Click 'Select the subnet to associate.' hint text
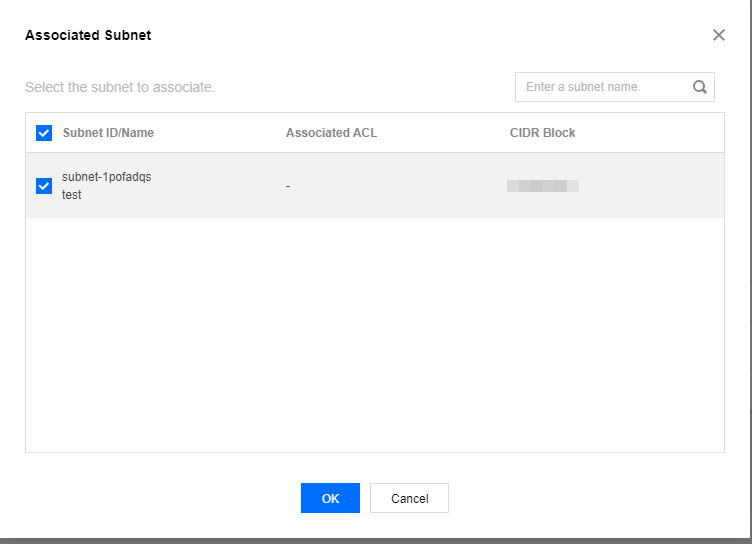The height and width of the screenshot is (544, 752). [120, 87]
